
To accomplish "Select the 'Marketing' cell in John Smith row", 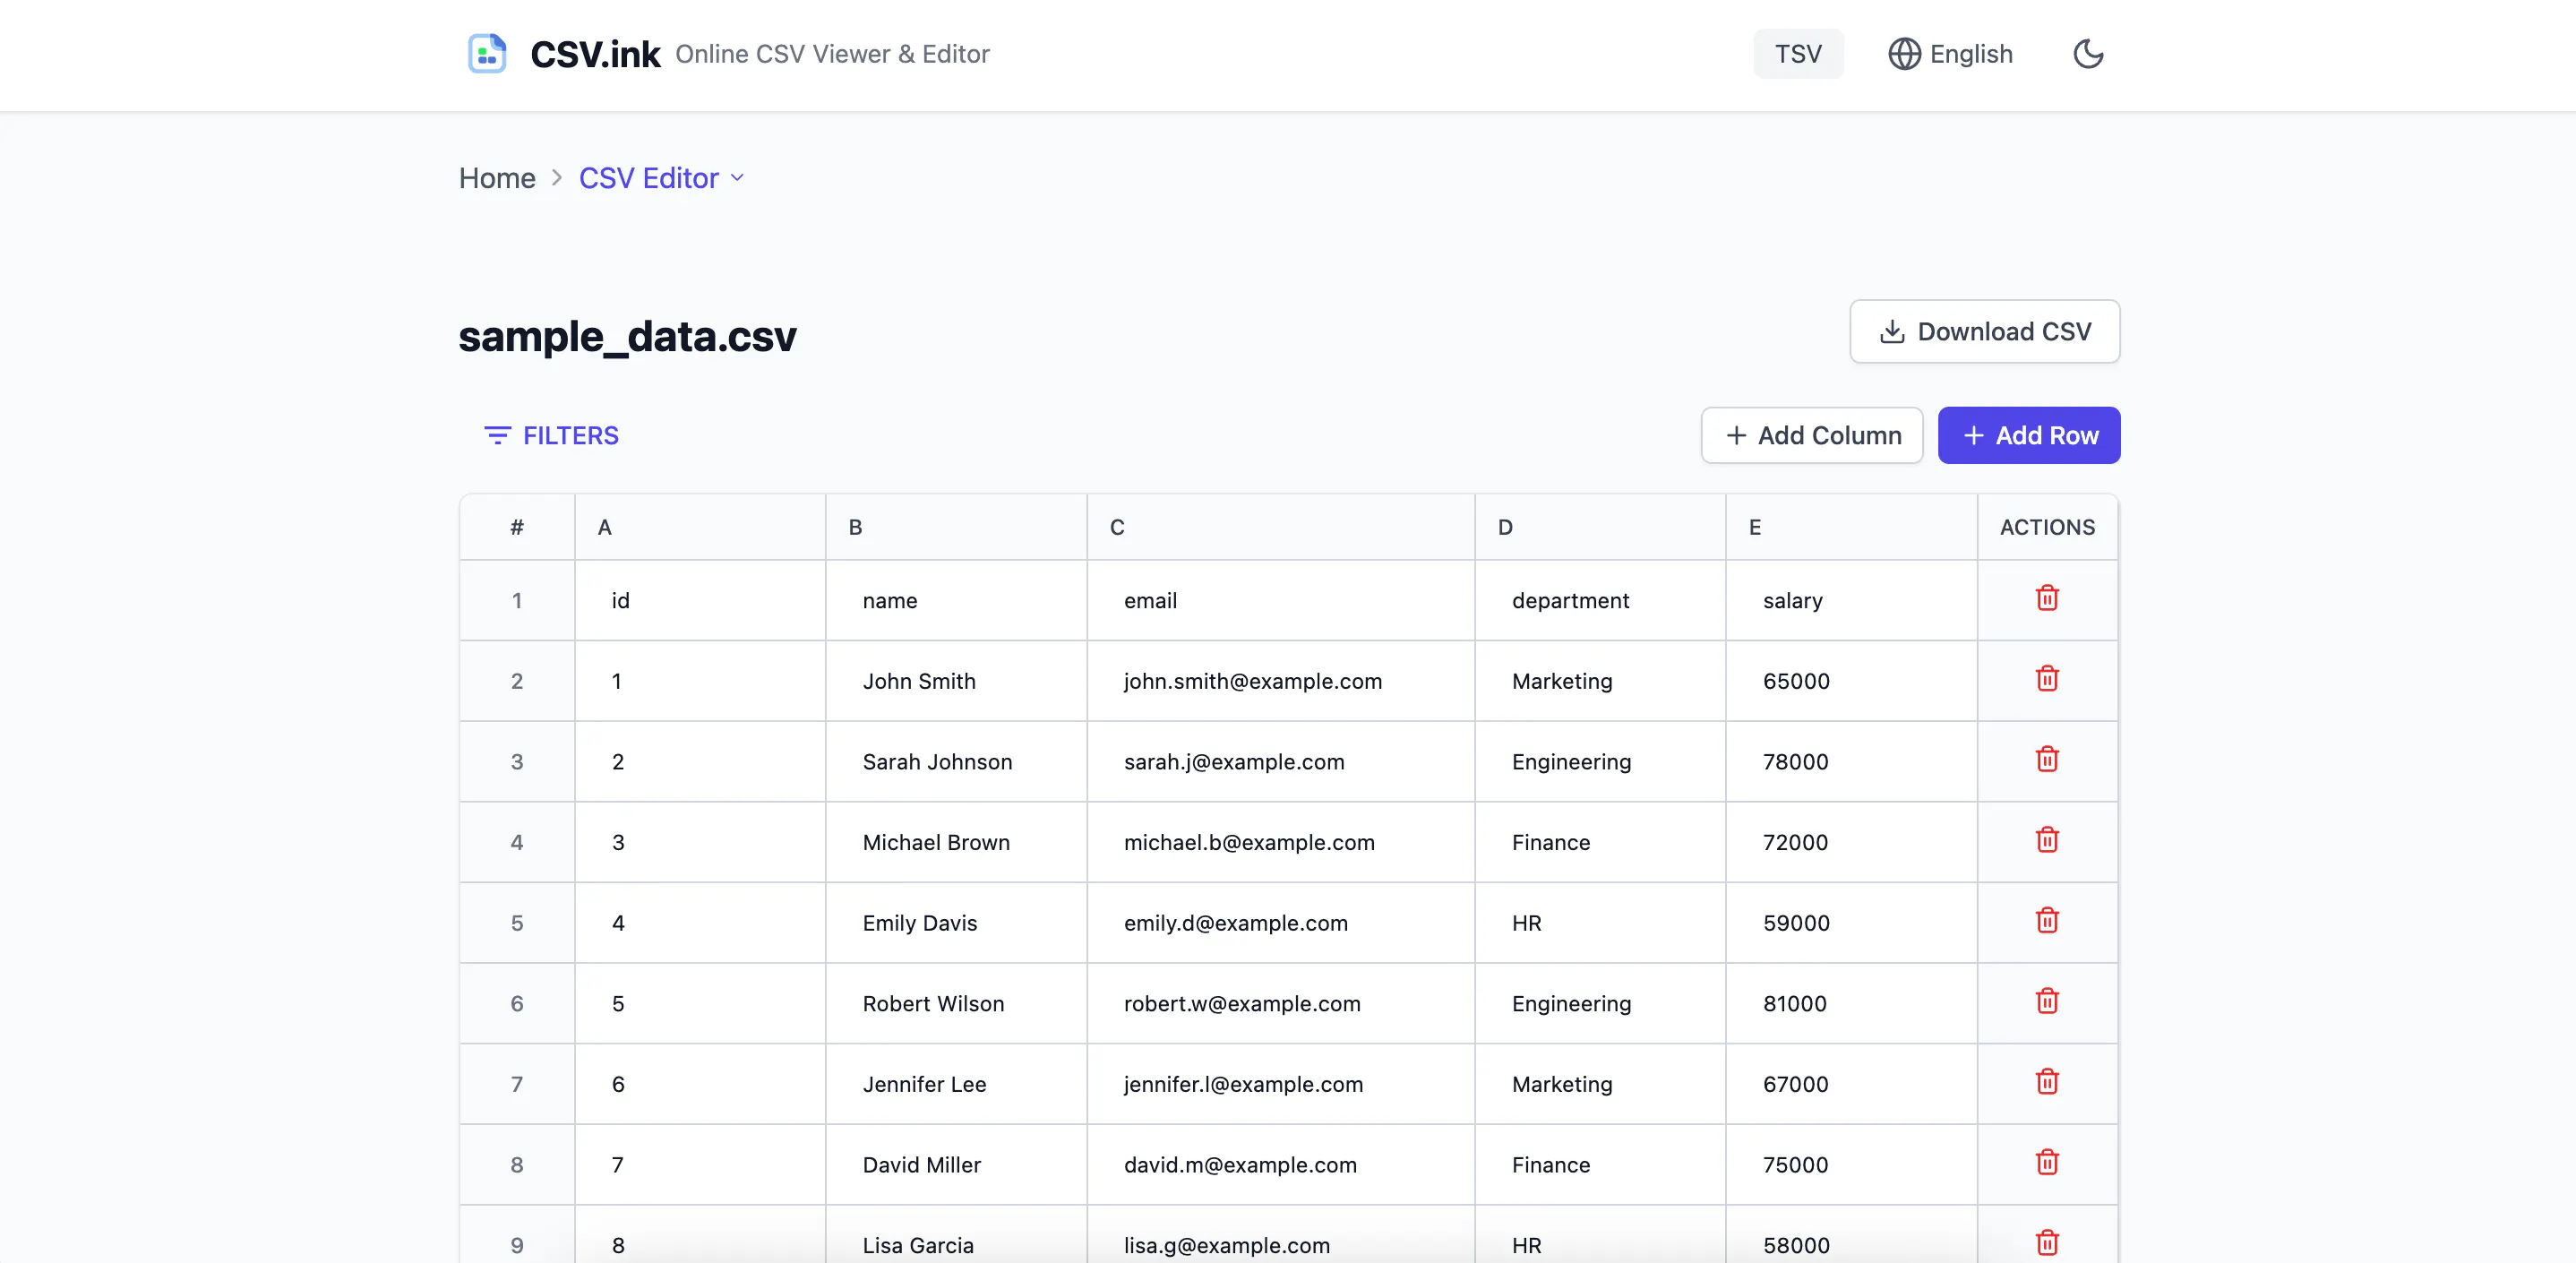I will (1600, 682).
